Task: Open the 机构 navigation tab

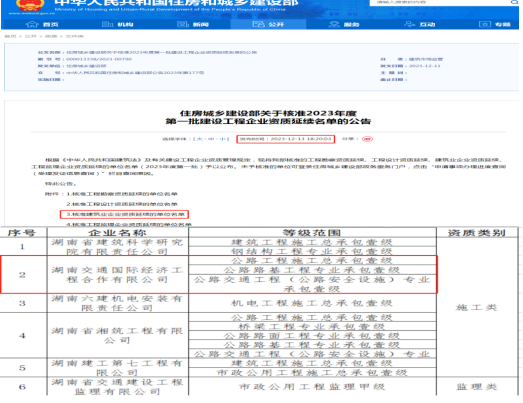Action: coord(117,24)
